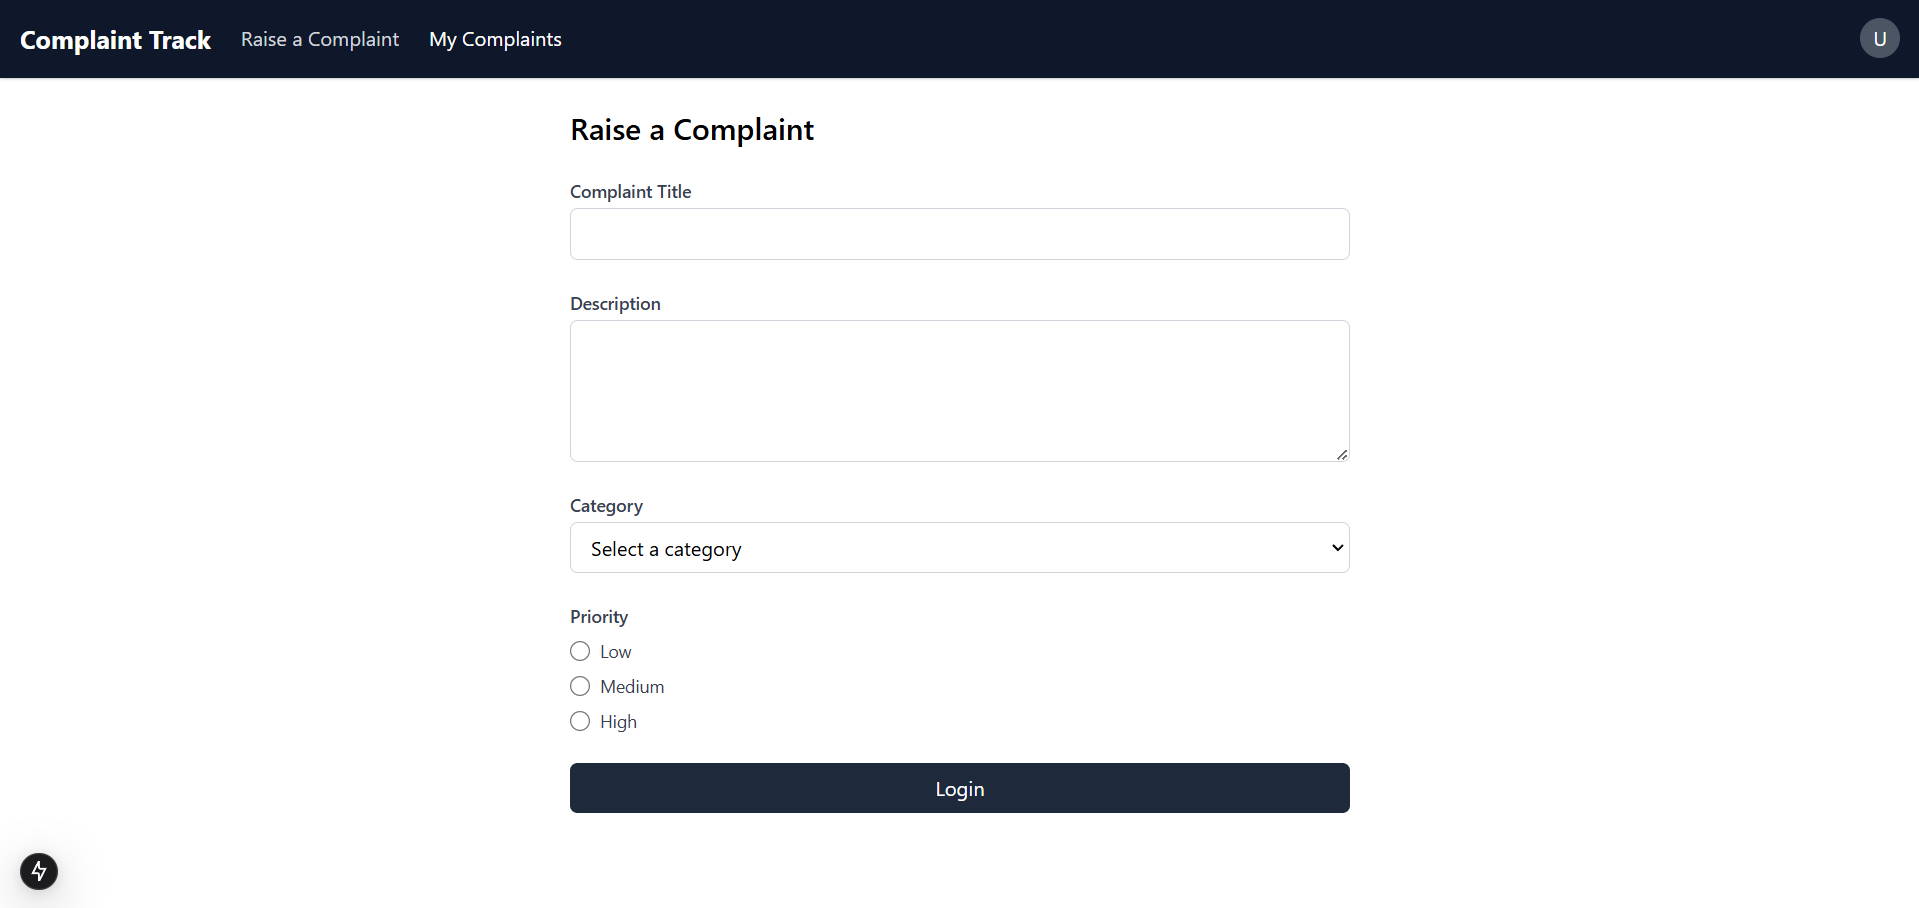Click the Category field label
1919x908 pixels.
click(606, 506)
